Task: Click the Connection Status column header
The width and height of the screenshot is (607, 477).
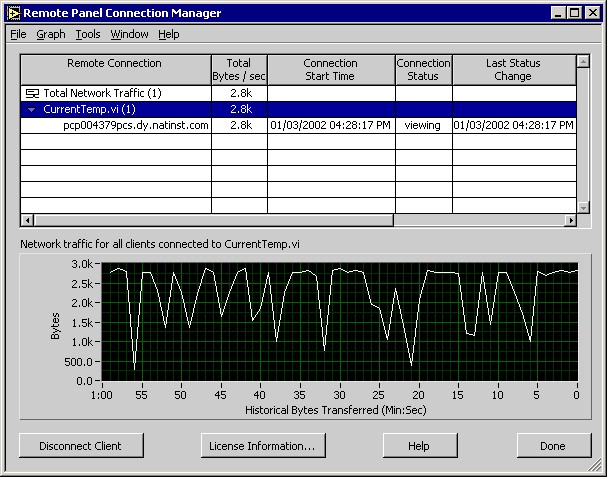Action: point(424,70)
